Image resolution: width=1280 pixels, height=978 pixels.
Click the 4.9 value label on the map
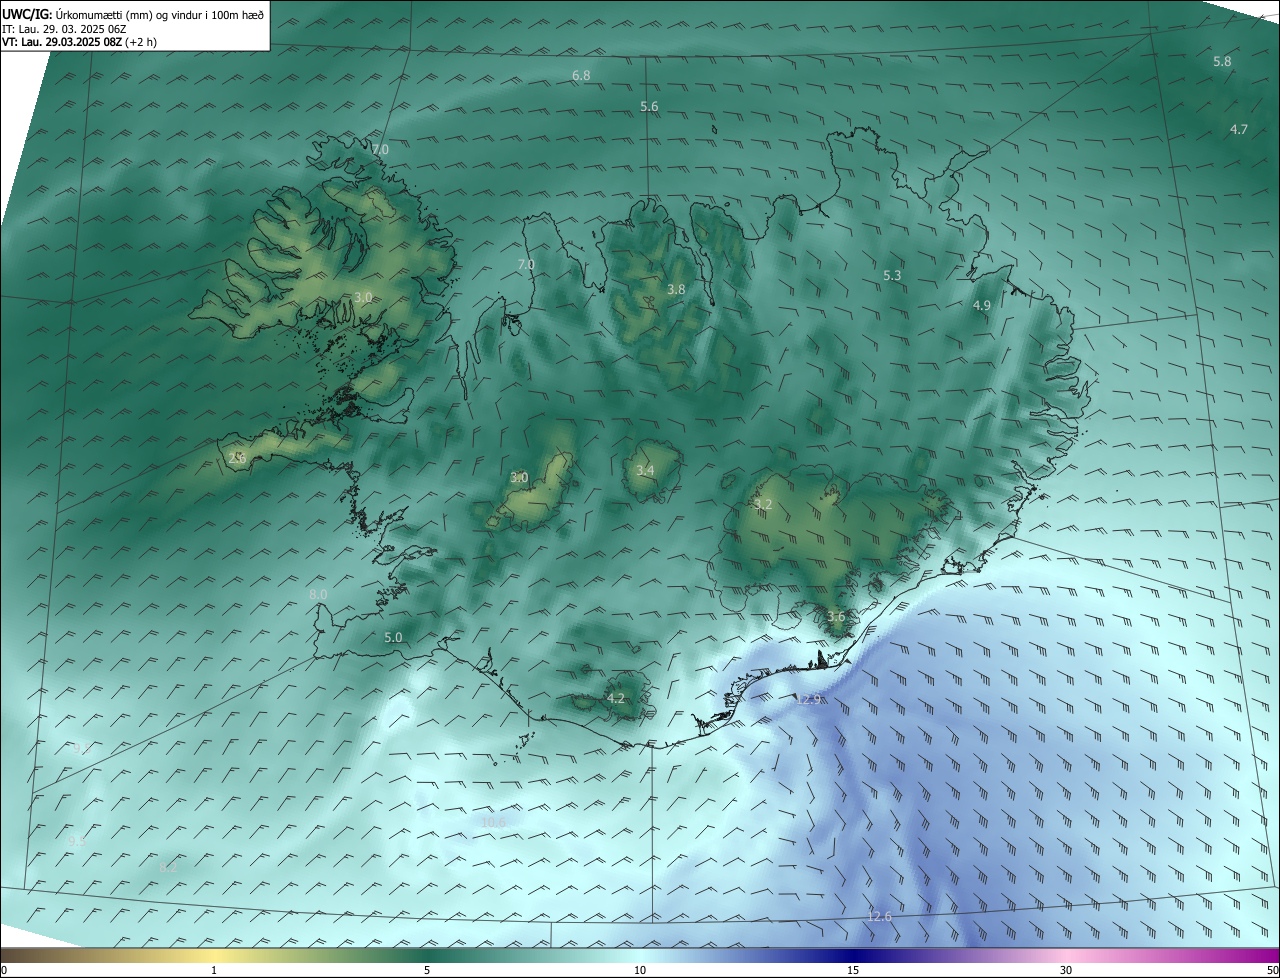point(981,305)
